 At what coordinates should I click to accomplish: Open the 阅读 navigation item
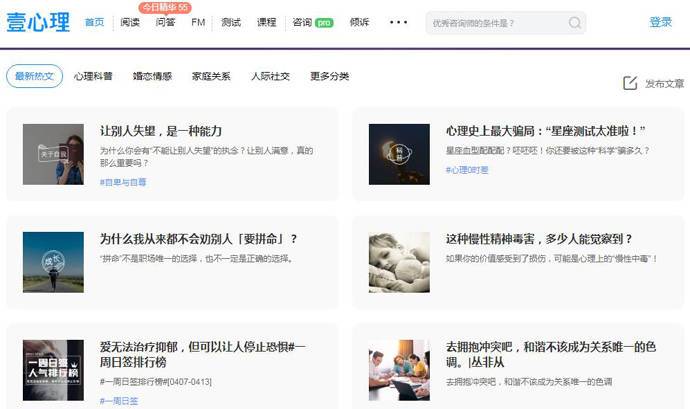click(130, 22)
